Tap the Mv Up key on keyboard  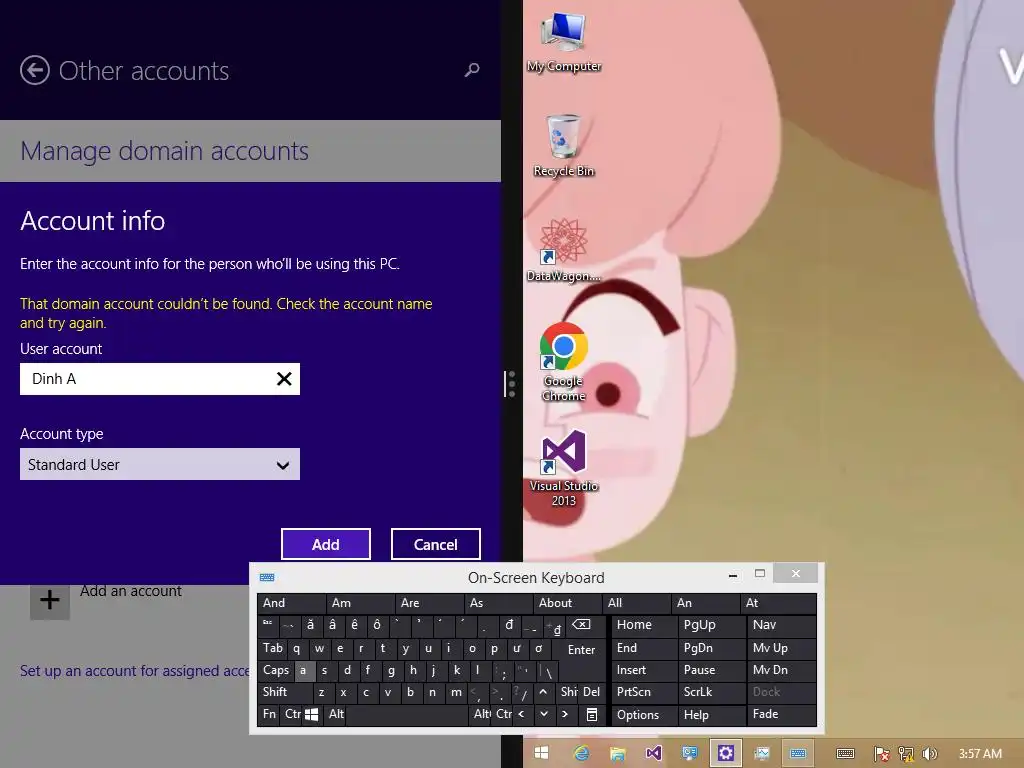[x=782, y=648]
